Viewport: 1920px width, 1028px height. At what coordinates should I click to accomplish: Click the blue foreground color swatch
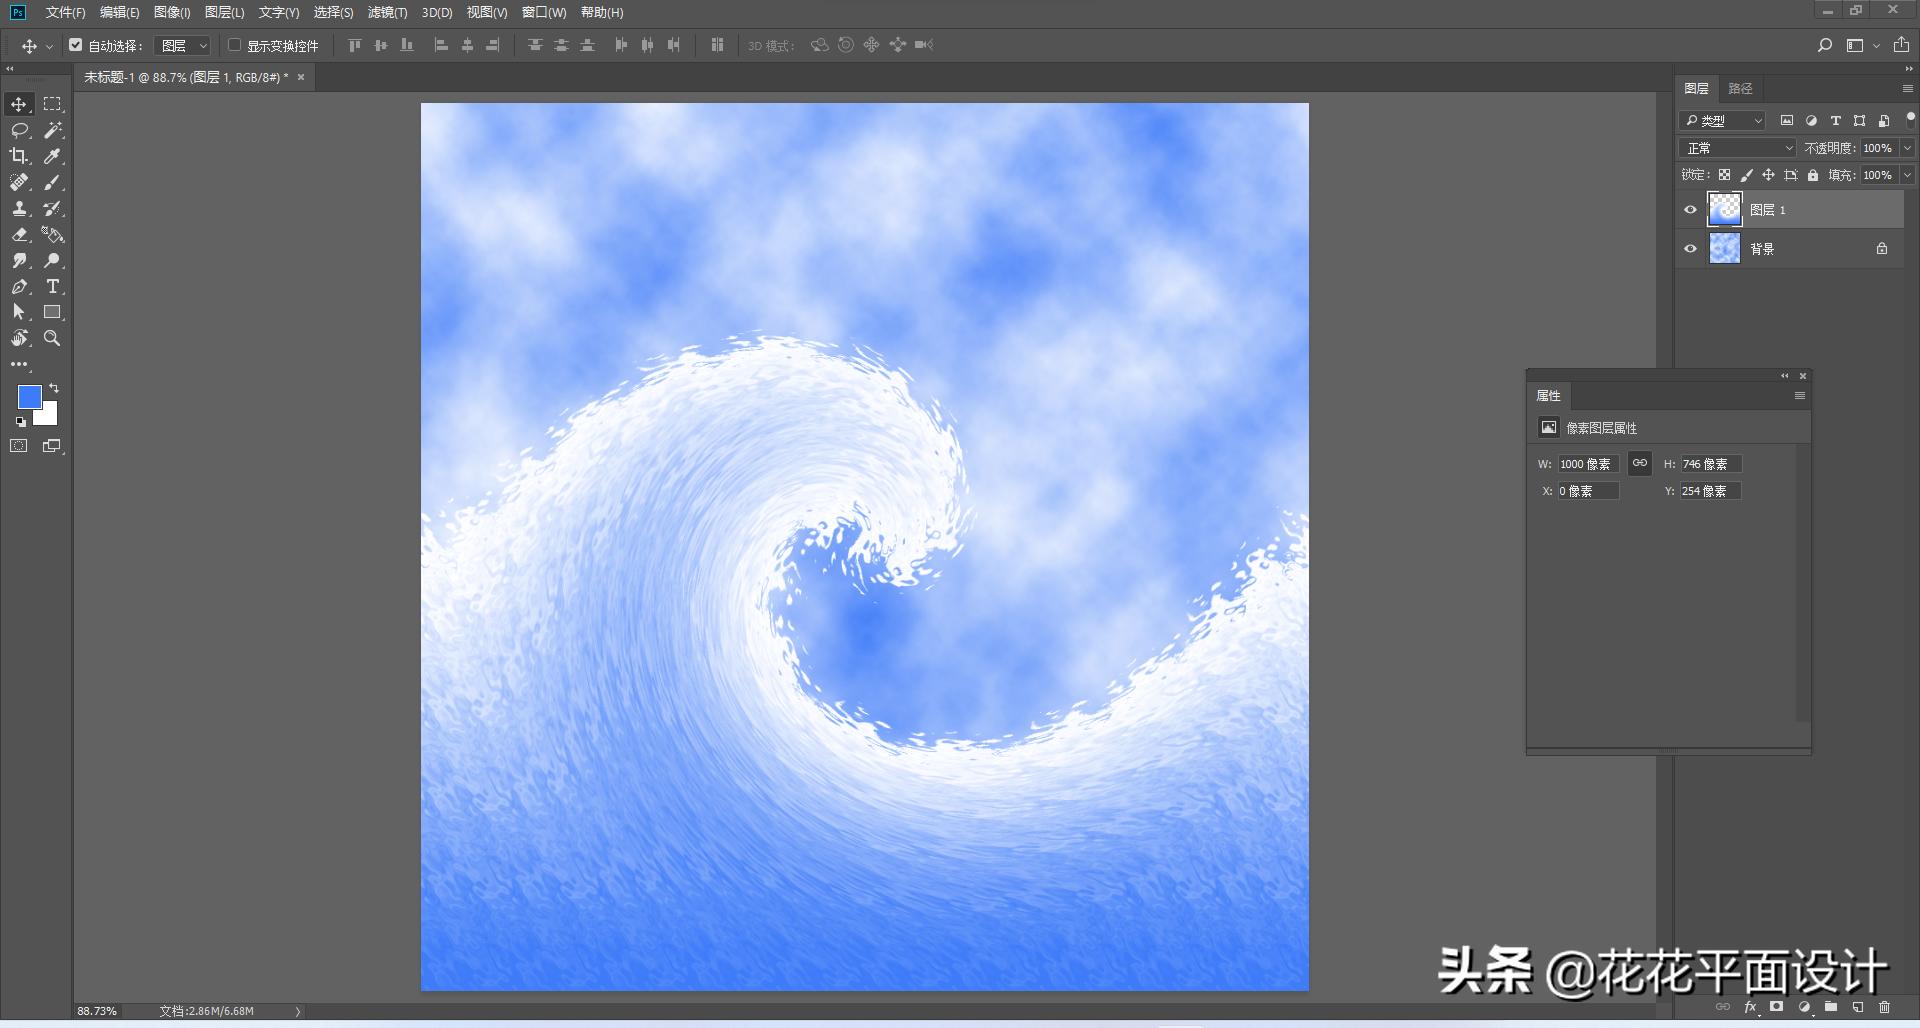pyautogui.click(x=29, y=397)
